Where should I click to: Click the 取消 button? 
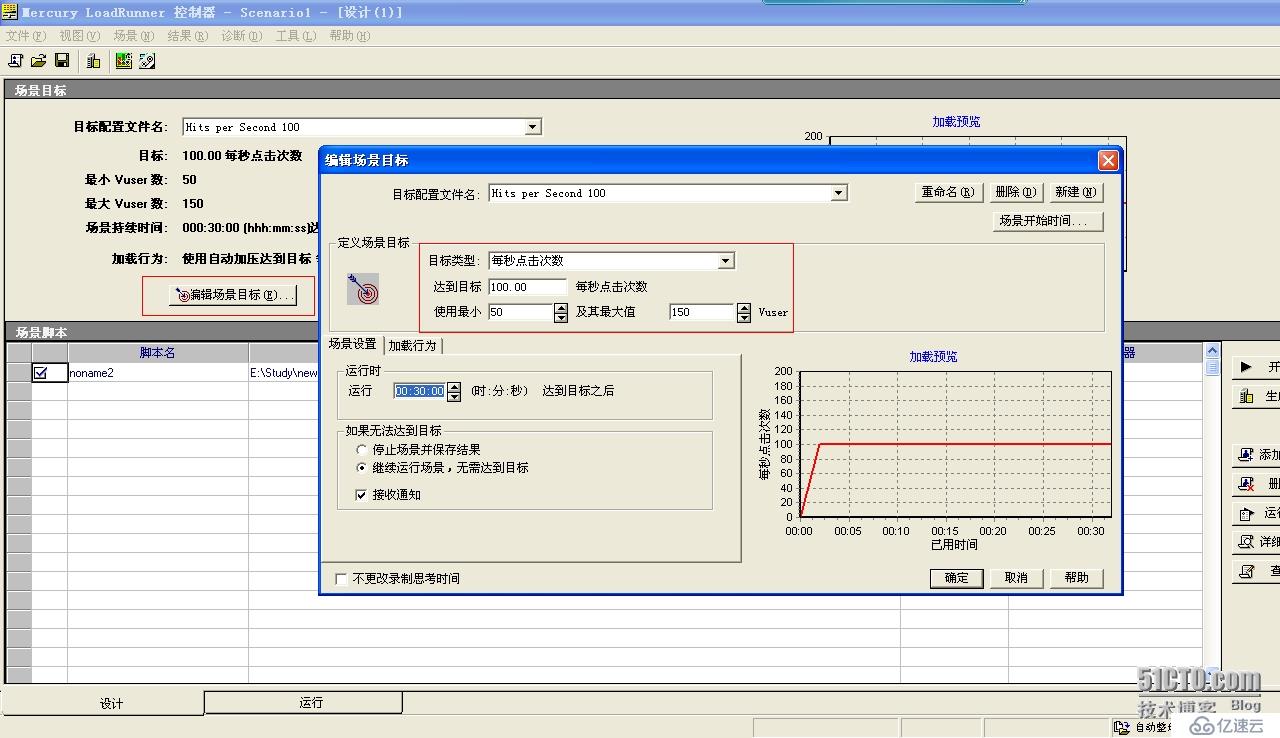(1016, 578)
